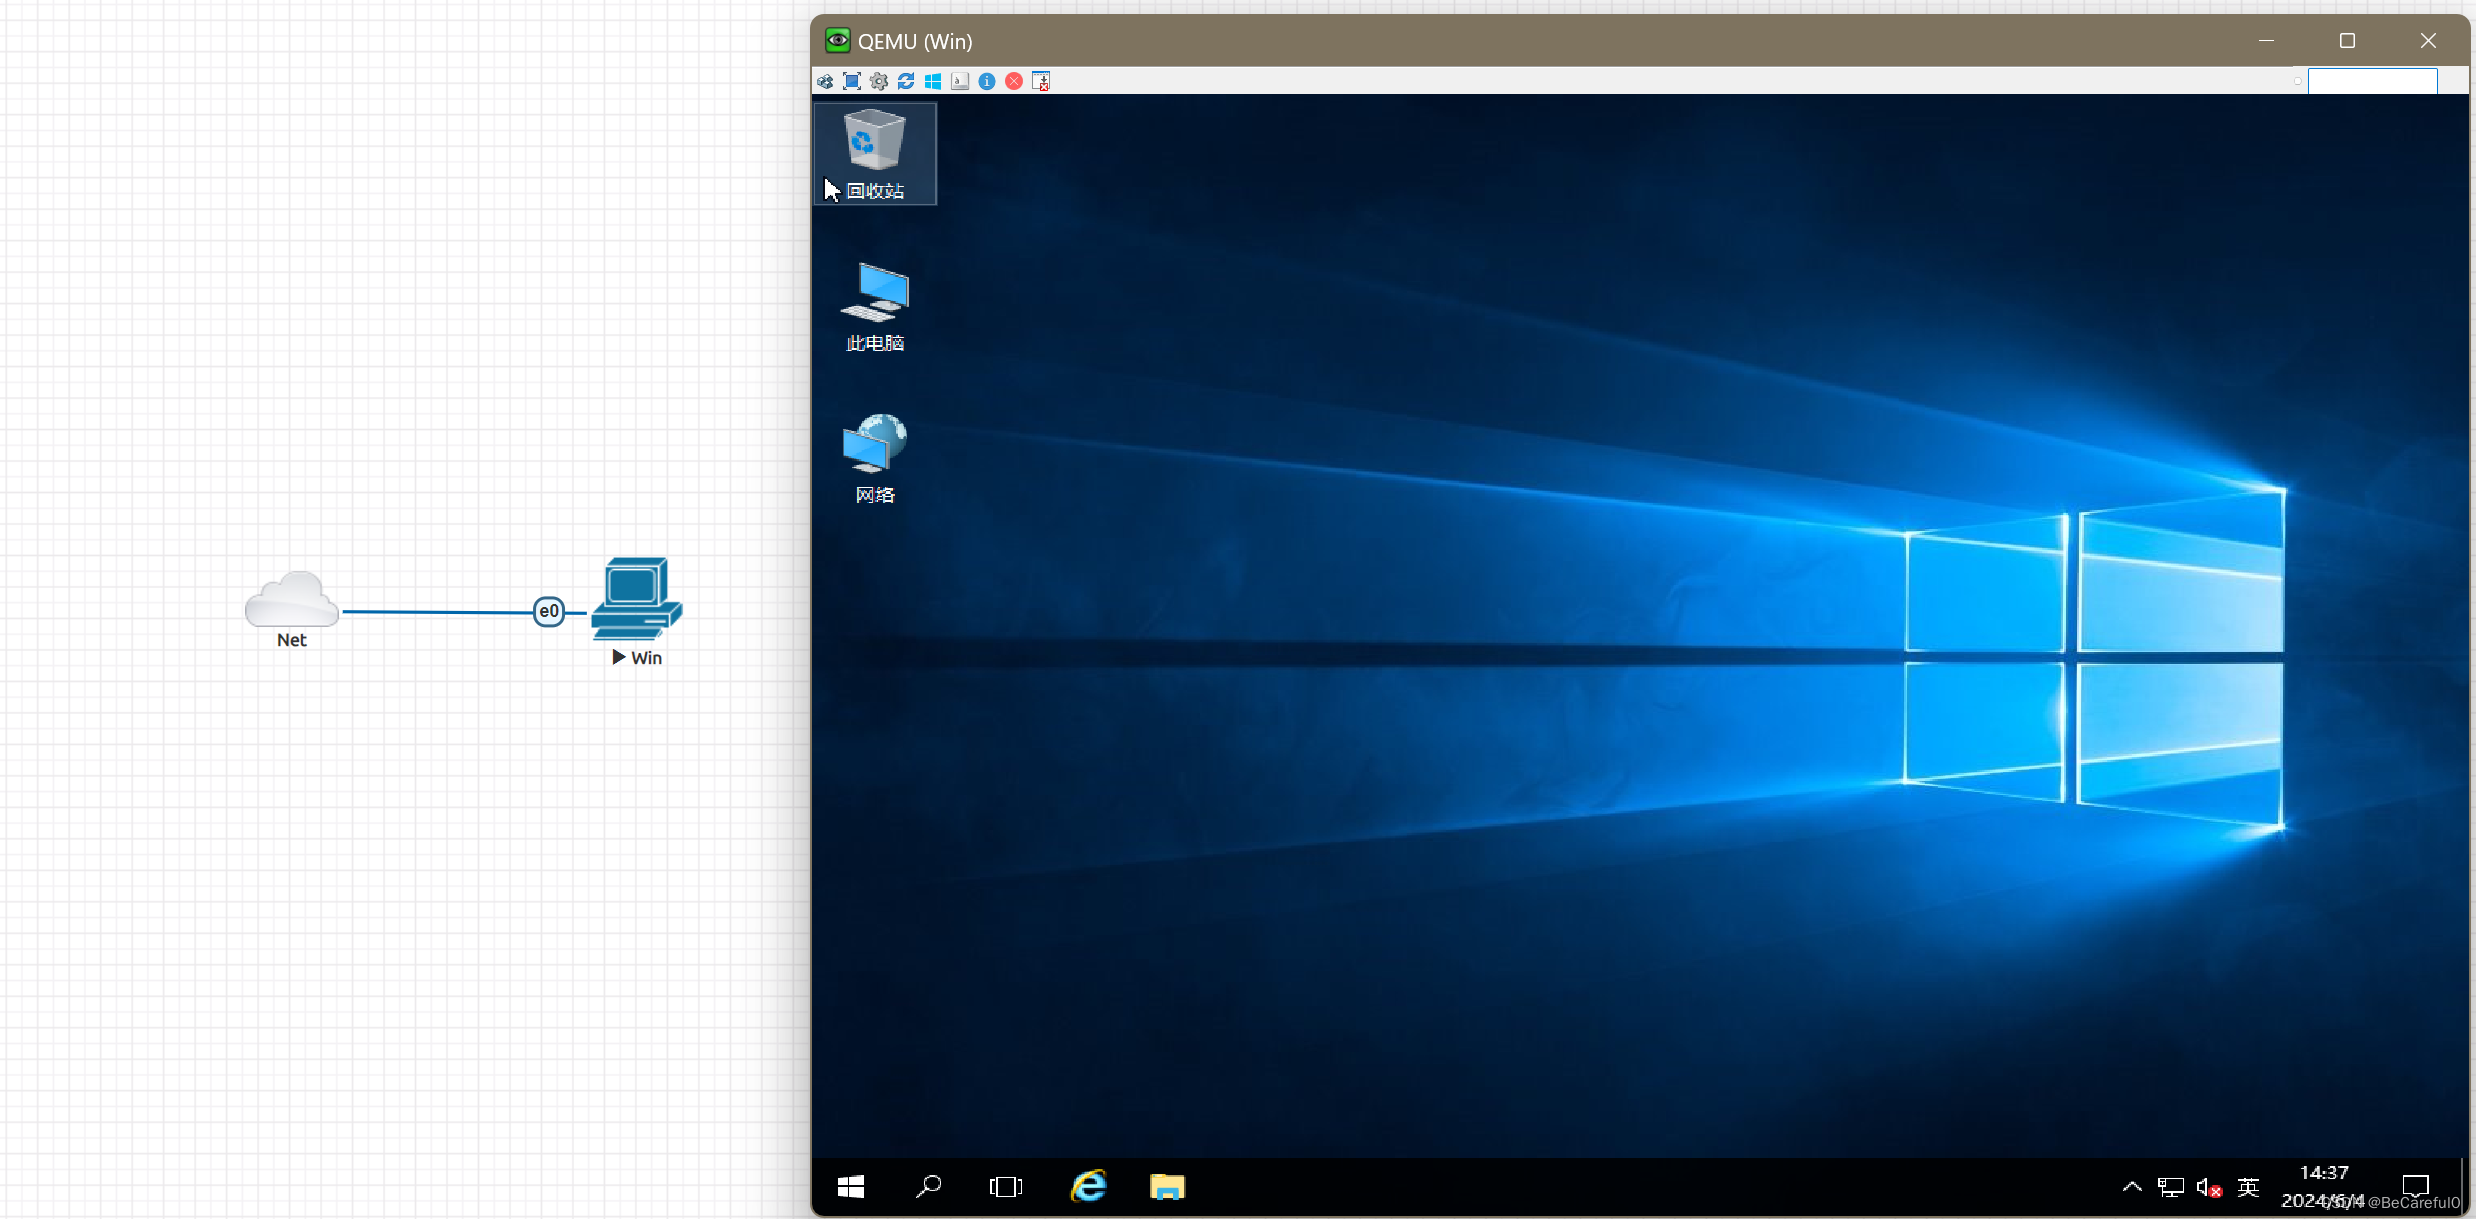Click the blue refresh arrows icon
The height and width of the screenshot is (1219, 2476).
click(x=906, y=81)
